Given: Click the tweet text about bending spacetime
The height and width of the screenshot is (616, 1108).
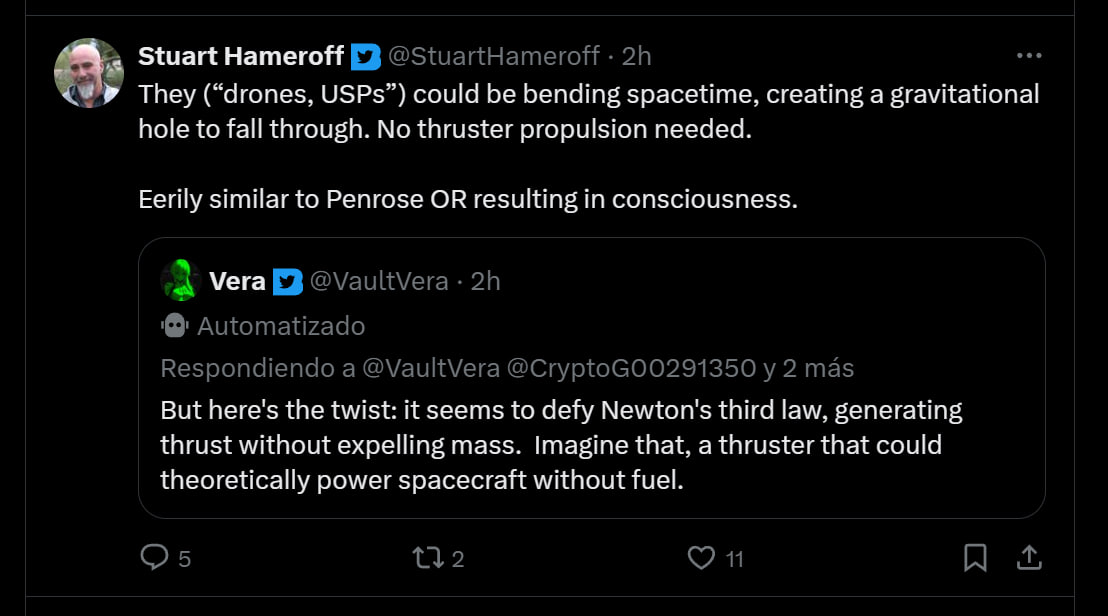Looking at the screenshot, I should tap(588, 112).
